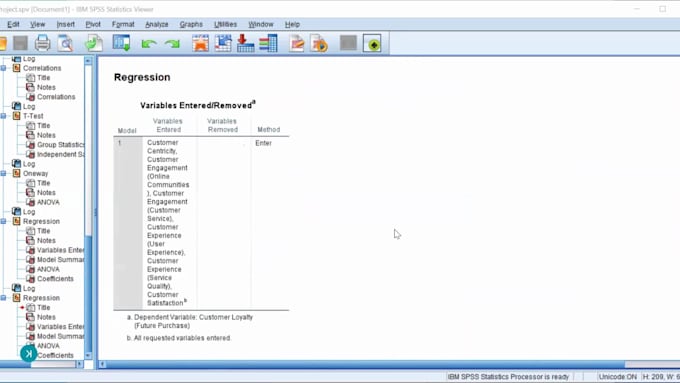Screen dimensions: 680x383
Task: Collapse the Correlations outline branch
Action: (x=3, y=68)
